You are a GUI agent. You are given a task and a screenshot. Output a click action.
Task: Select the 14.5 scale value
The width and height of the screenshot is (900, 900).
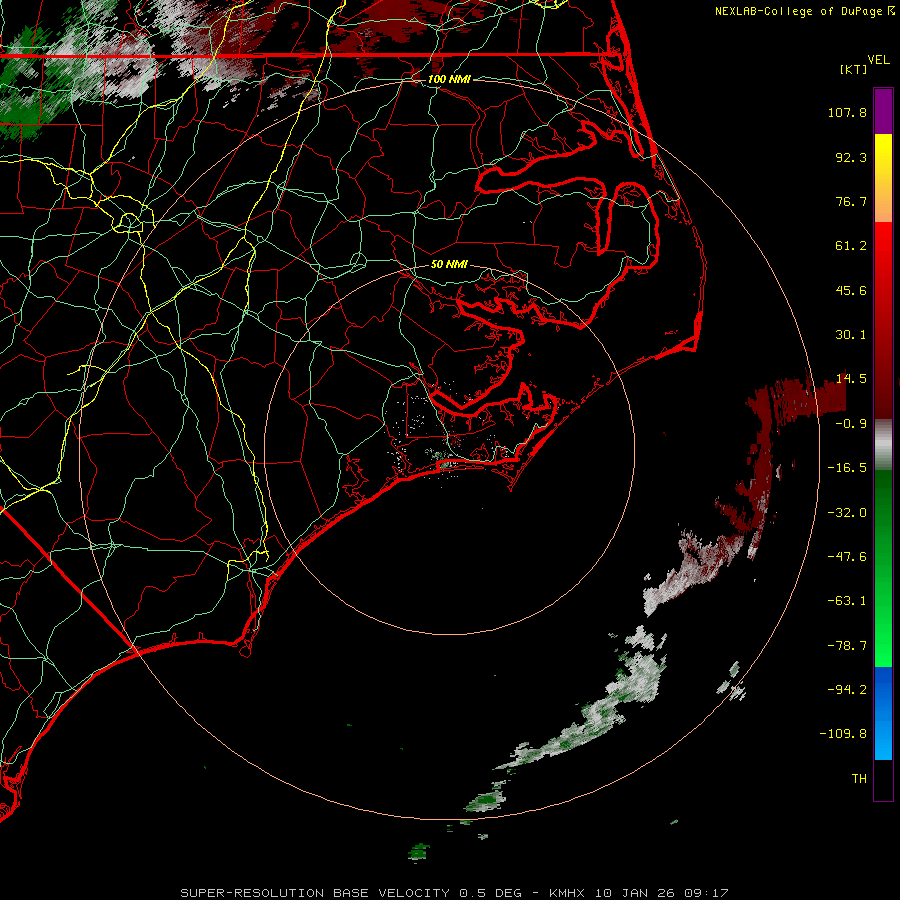click(851, 379)
